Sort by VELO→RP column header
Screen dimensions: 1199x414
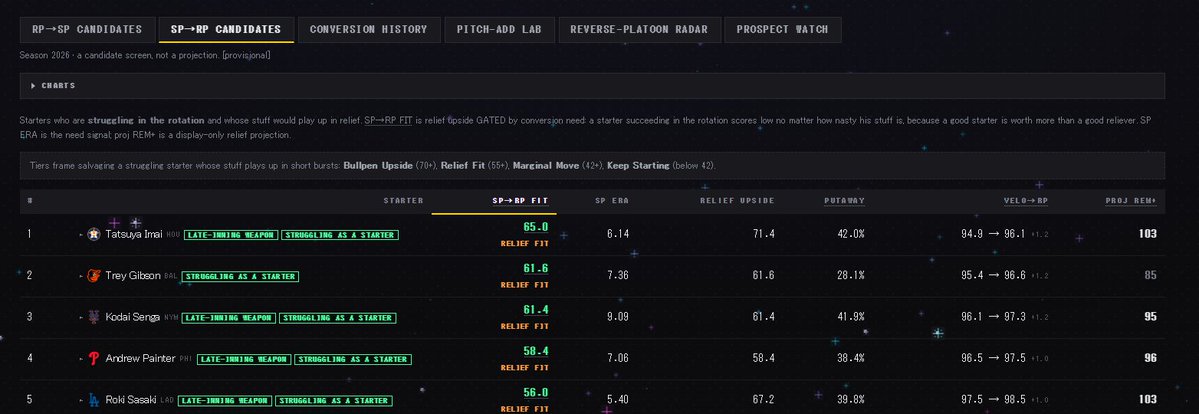(1025, 201)
